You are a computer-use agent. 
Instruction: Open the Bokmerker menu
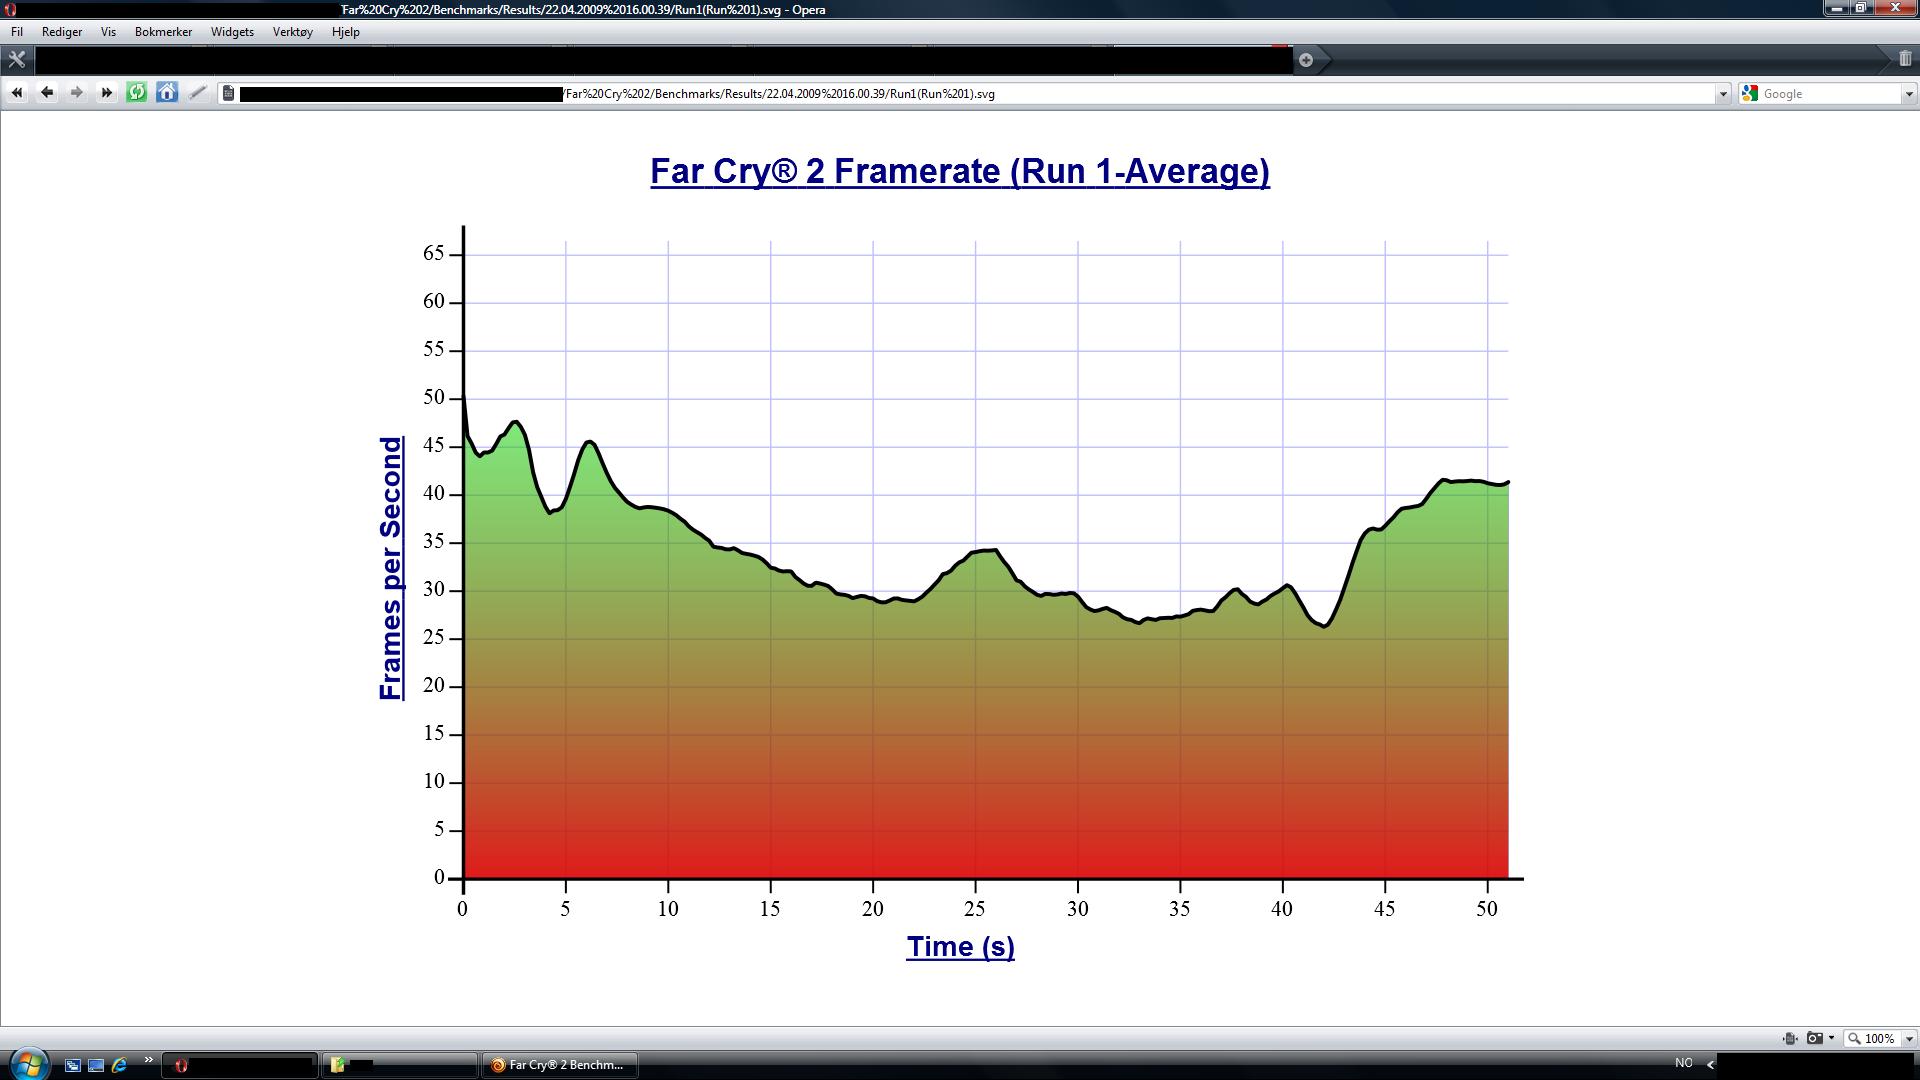click(x=163, y=32)
